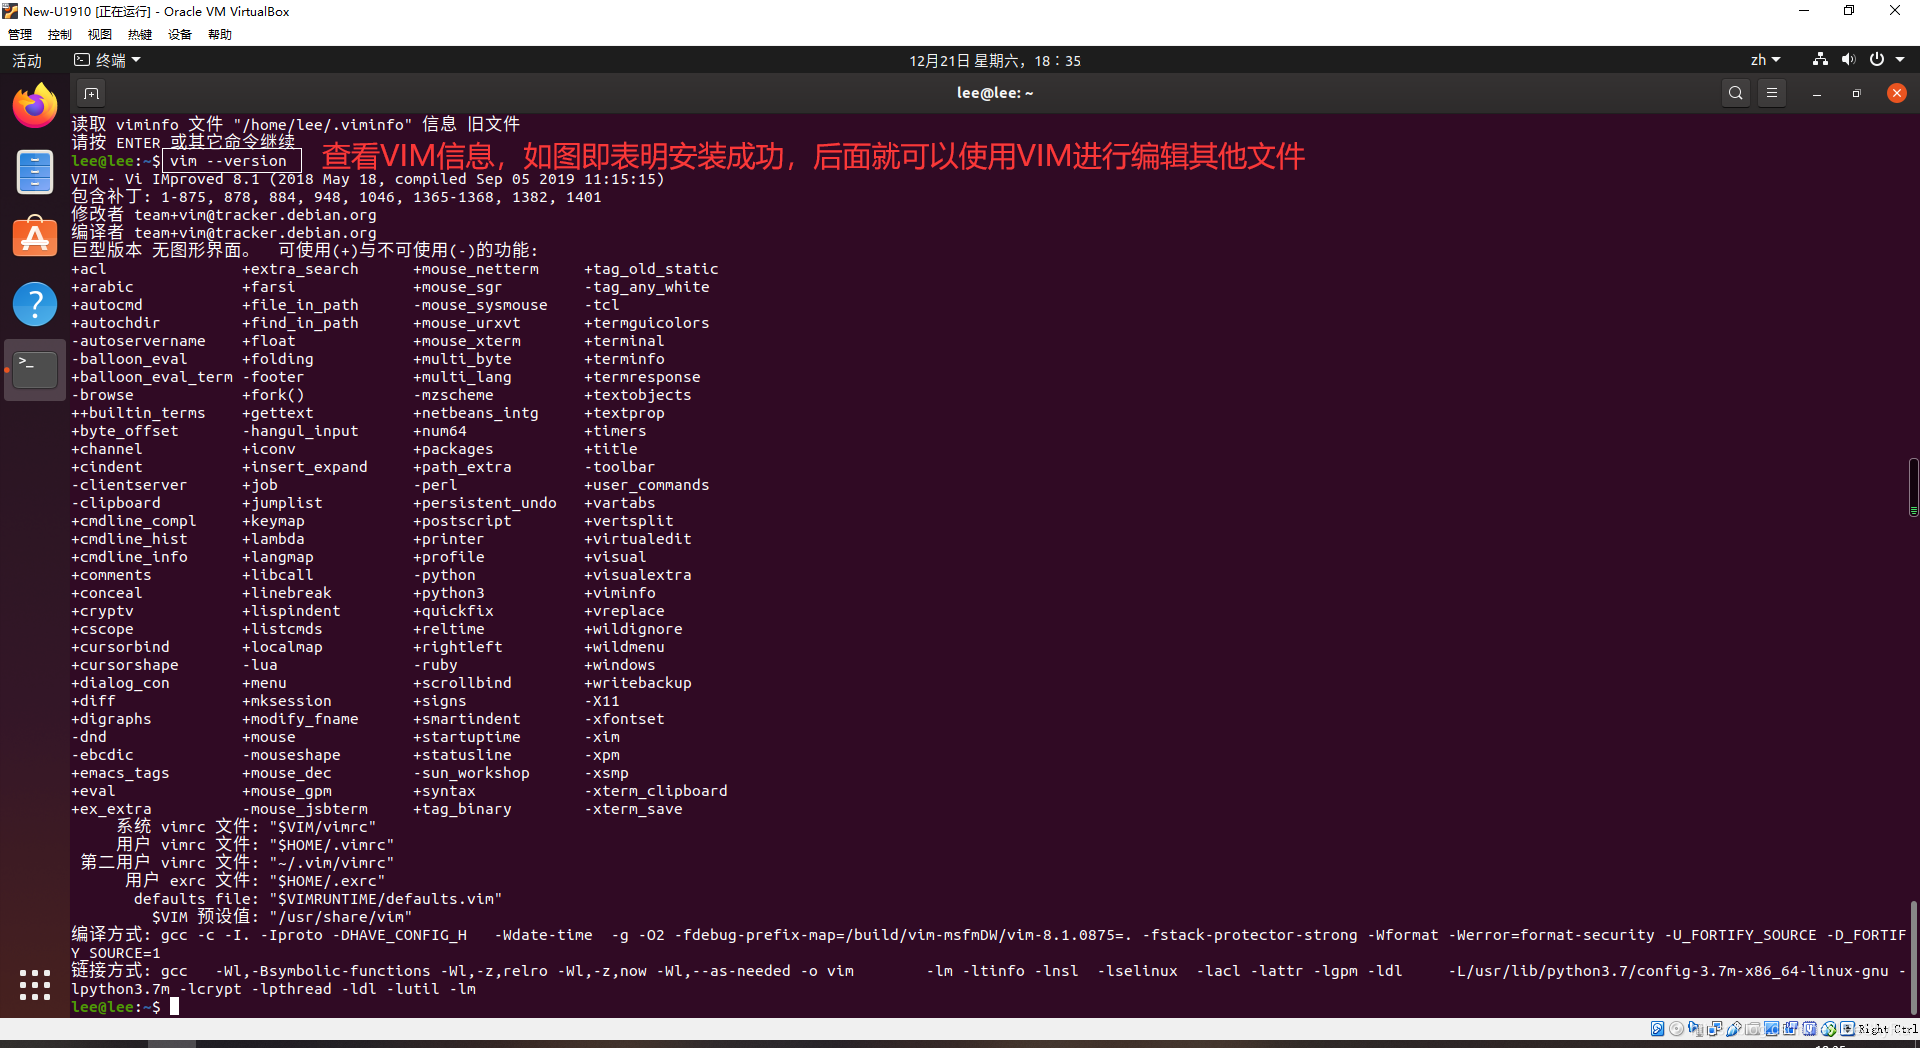
Task: Click VirtualBox optical drive status icon
Action: click(1676, 1029)
